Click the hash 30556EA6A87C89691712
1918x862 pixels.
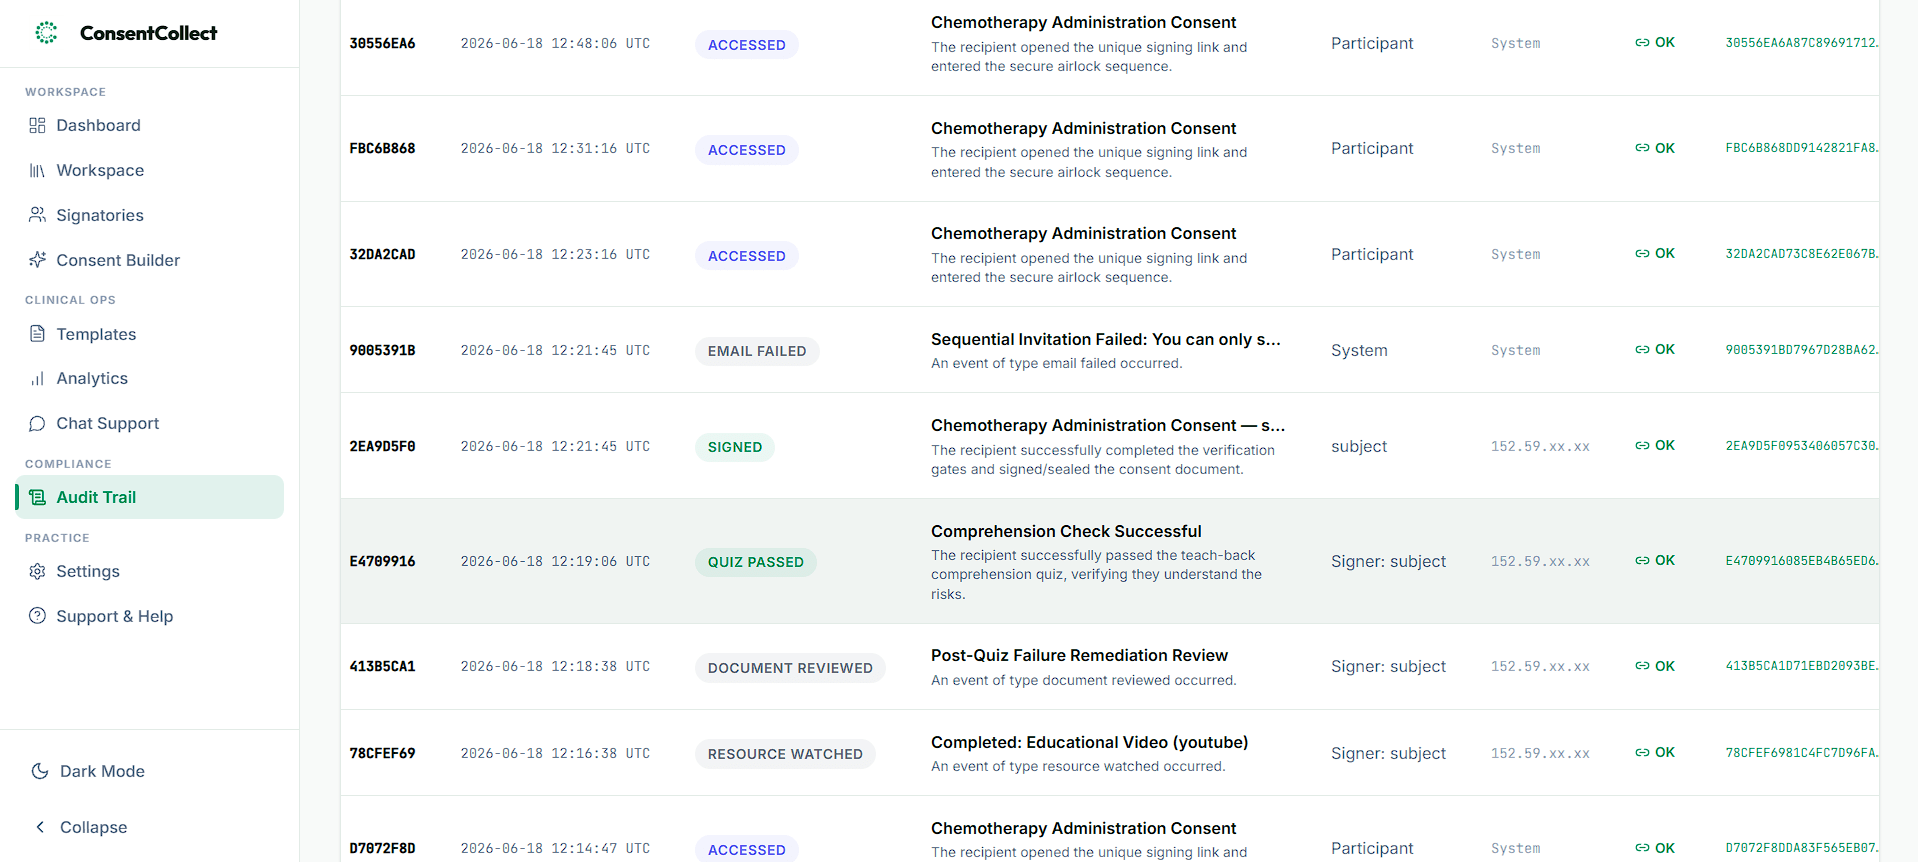click(x=1802, y=43)
